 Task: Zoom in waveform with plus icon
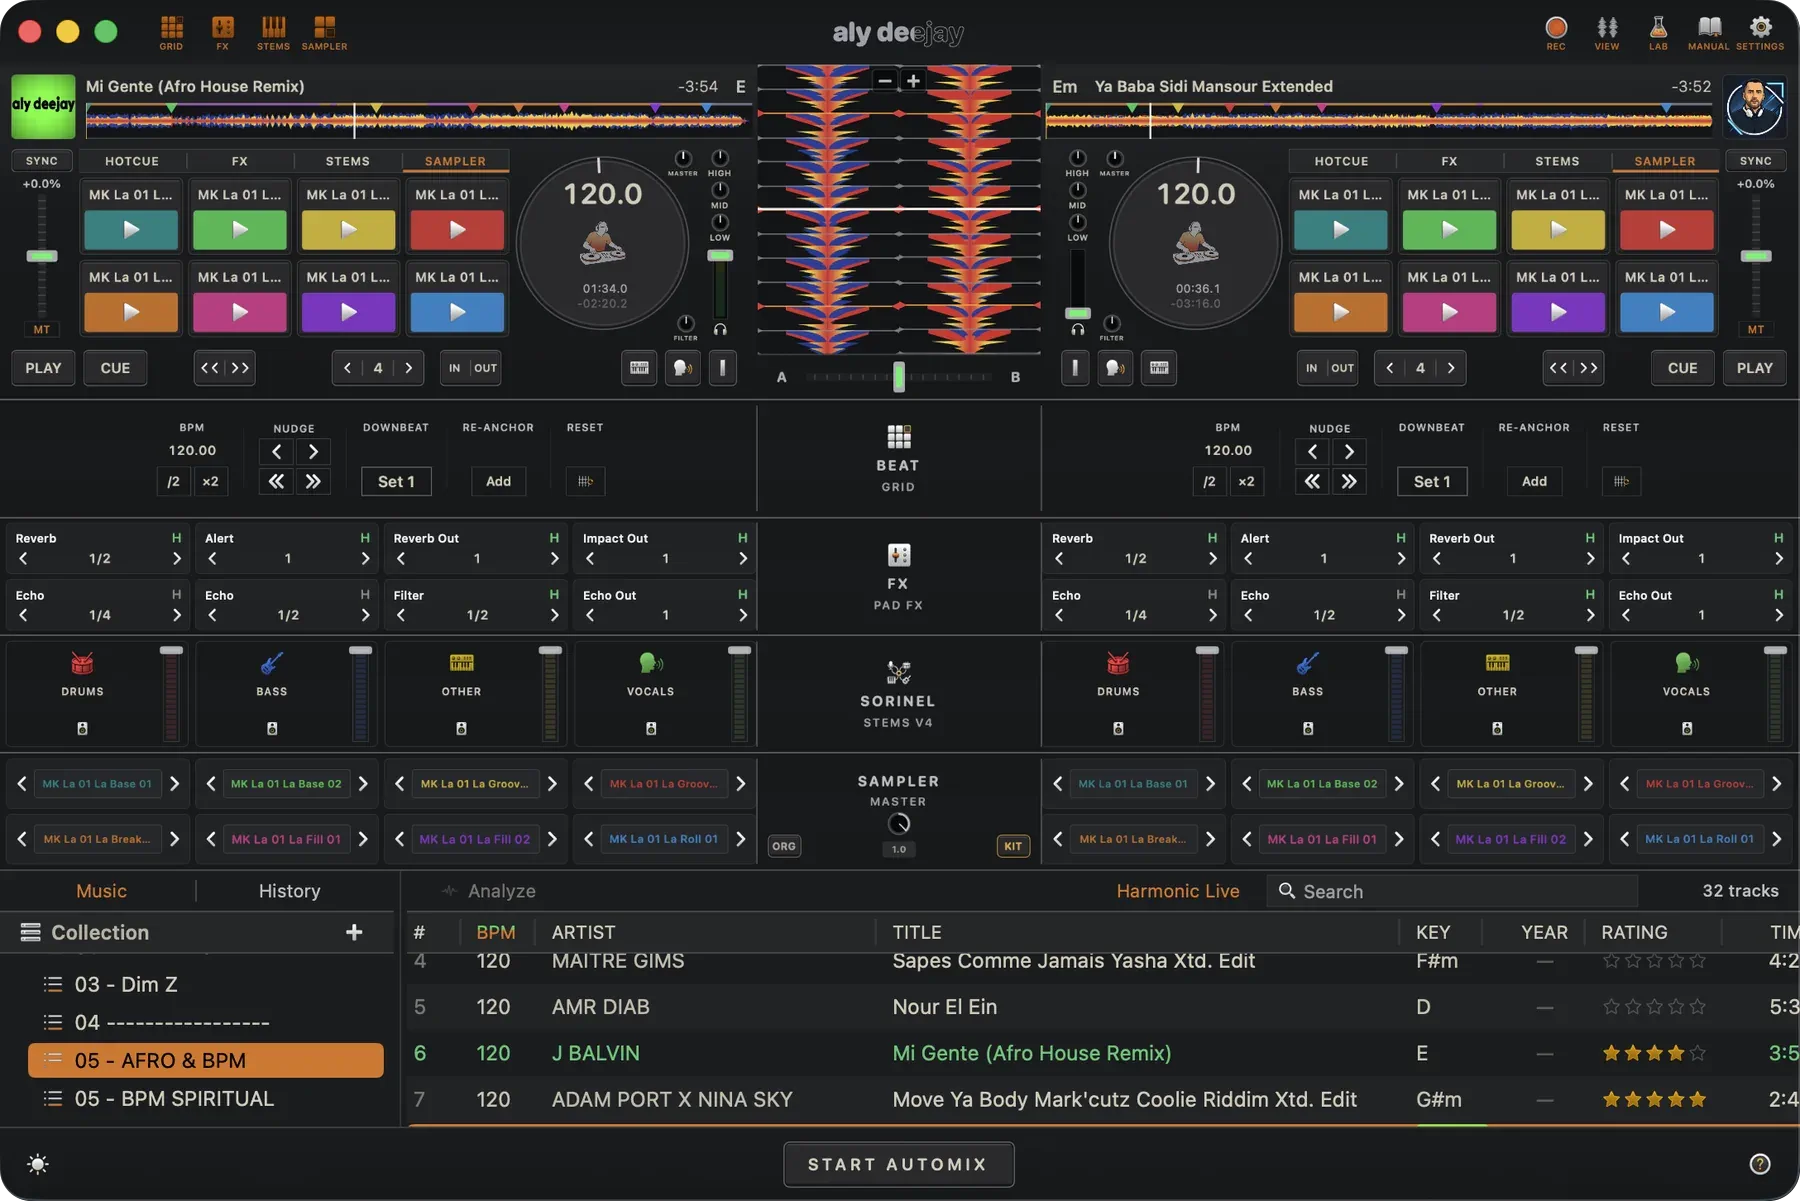pos(913,81)
